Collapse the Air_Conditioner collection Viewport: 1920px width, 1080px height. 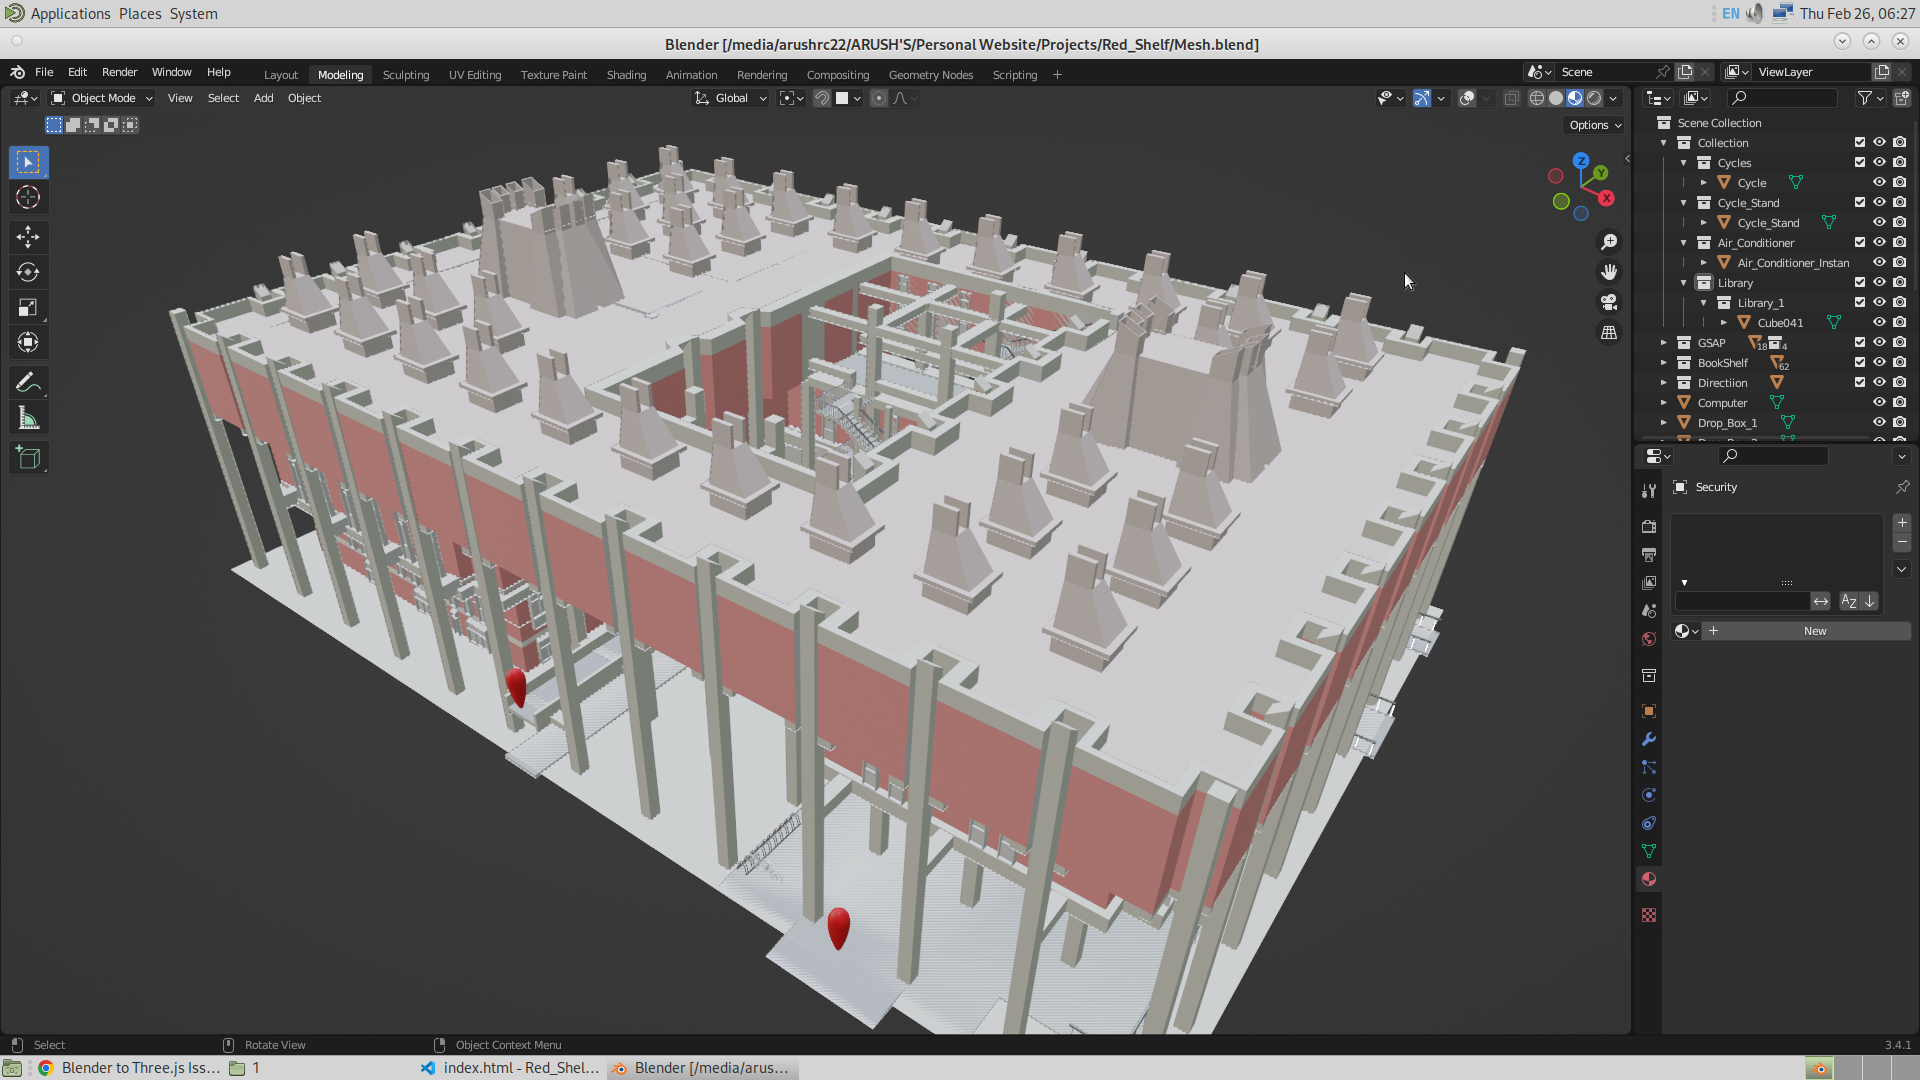tap(1683, 242)
